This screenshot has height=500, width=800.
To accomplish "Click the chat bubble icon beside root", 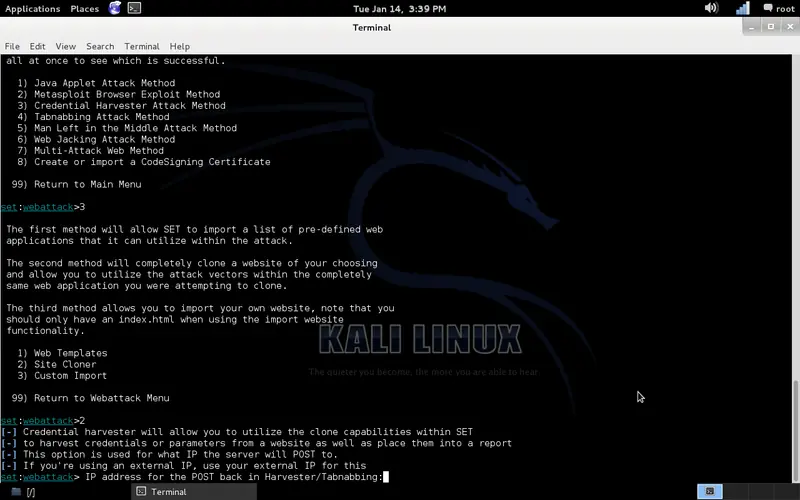I will coord(768,8).
